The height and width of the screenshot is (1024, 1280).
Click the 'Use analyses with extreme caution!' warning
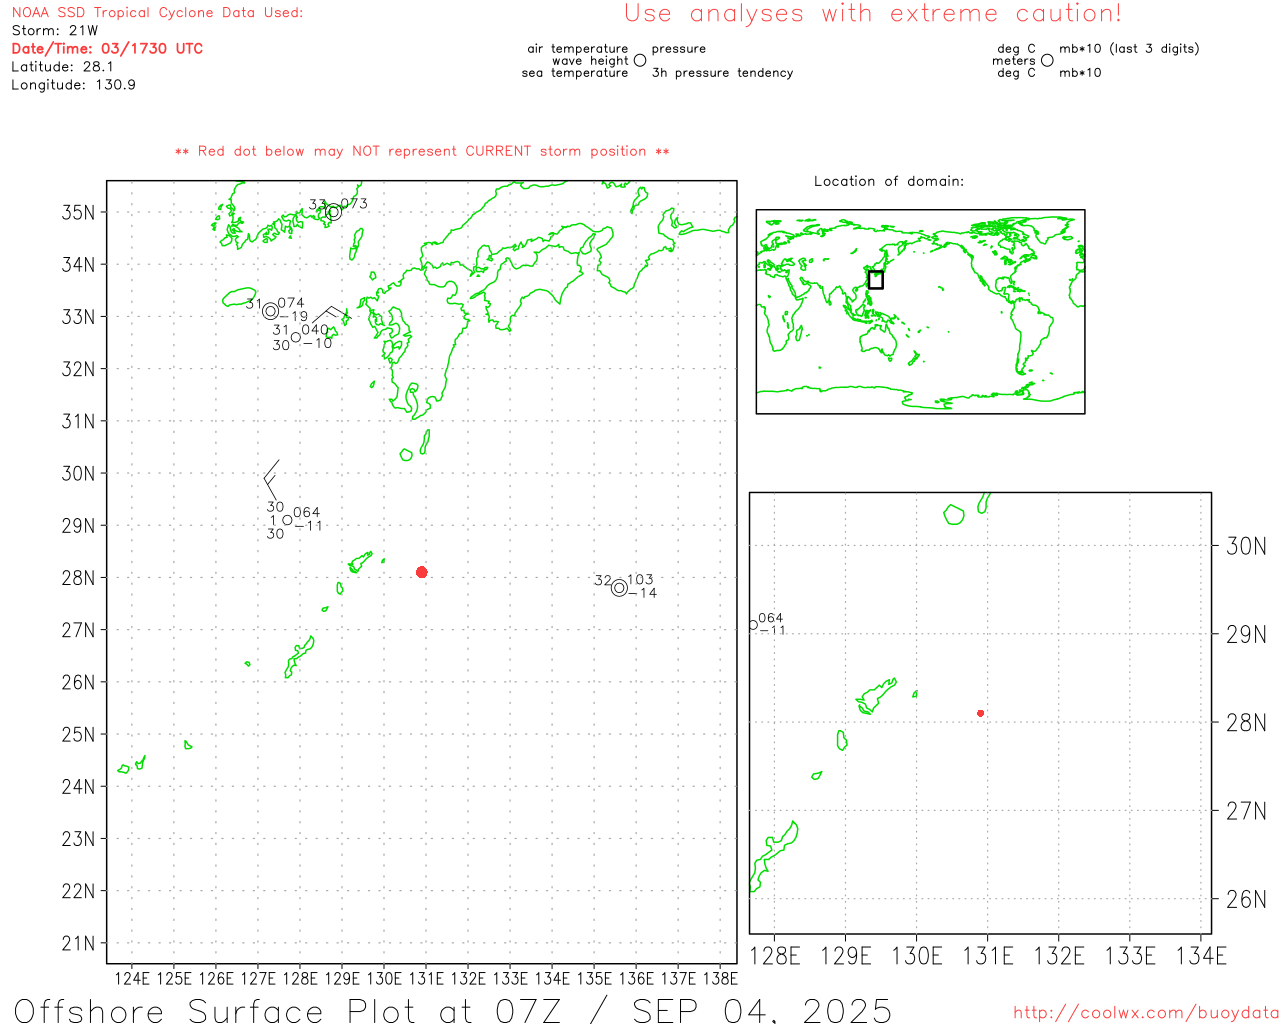[x=873, y=14]
